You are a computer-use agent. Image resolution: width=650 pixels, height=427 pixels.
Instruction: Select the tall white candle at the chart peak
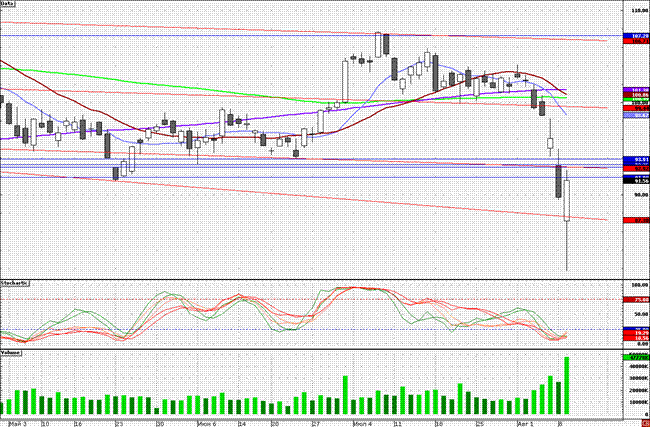[x=378, y=45]
